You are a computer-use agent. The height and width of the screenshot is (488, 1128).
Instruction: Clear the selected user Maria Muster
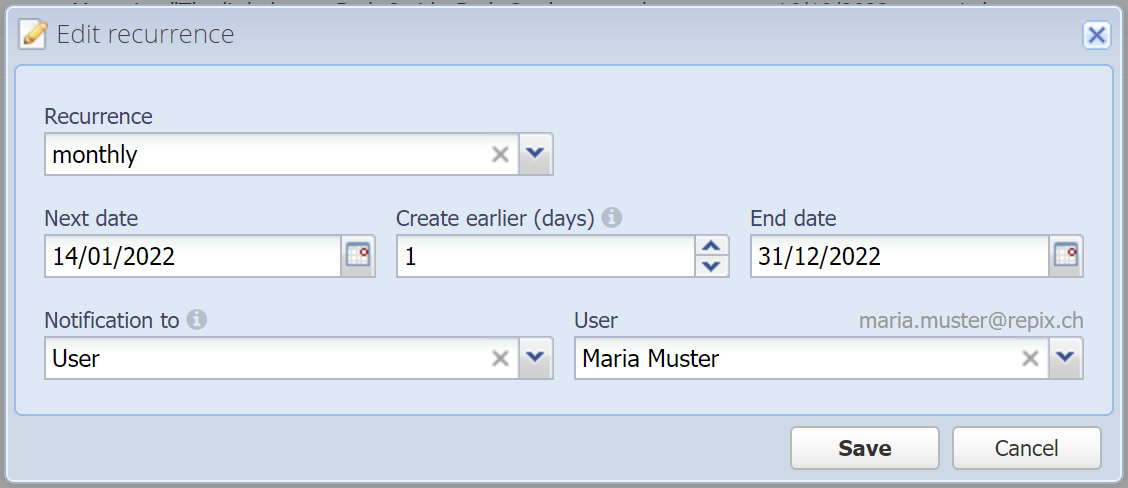[x=1030, y=358]
